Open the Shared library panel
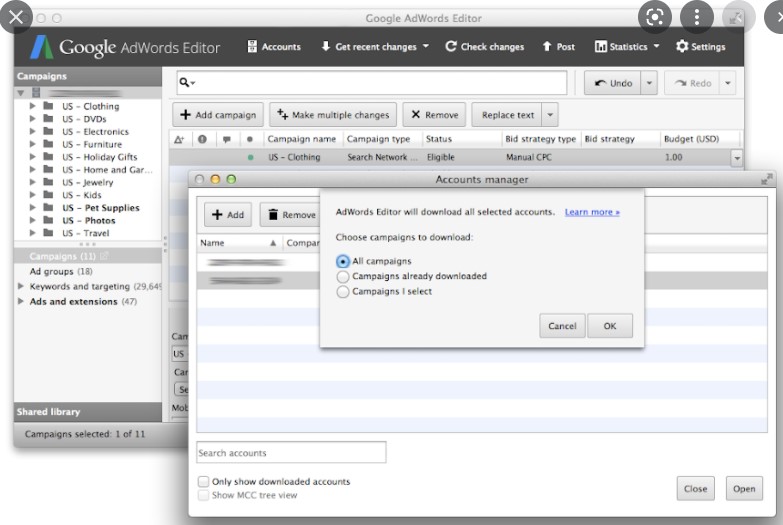Viewport: 783px width, 525px height. click(88, 412)
